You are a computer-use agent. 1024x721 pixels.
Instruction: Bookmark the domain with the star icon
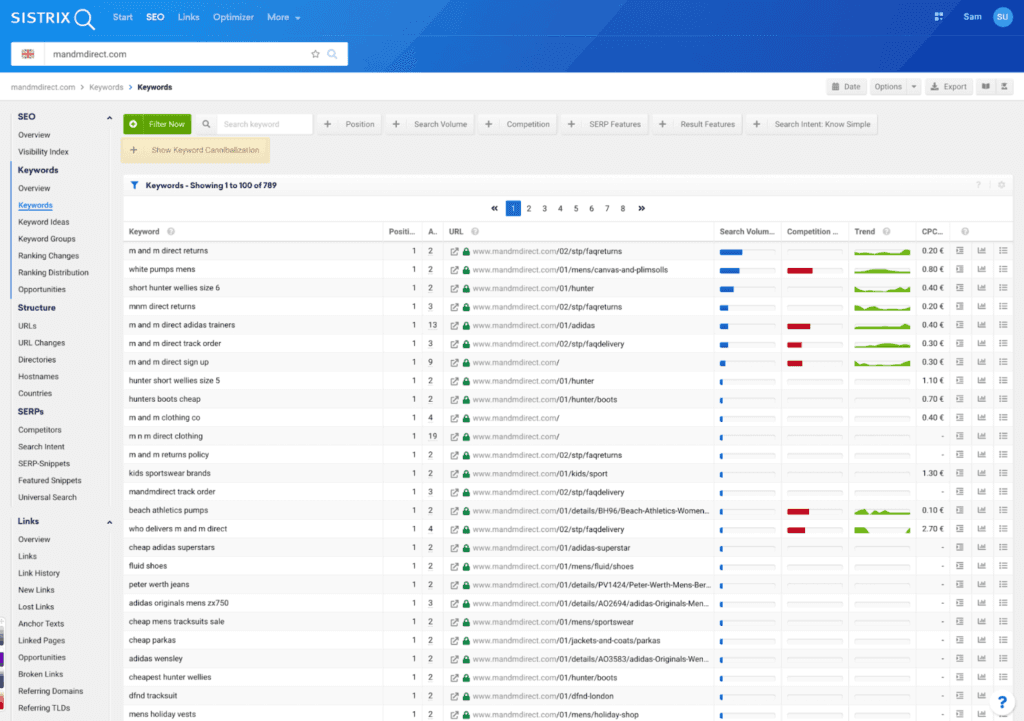315,54
